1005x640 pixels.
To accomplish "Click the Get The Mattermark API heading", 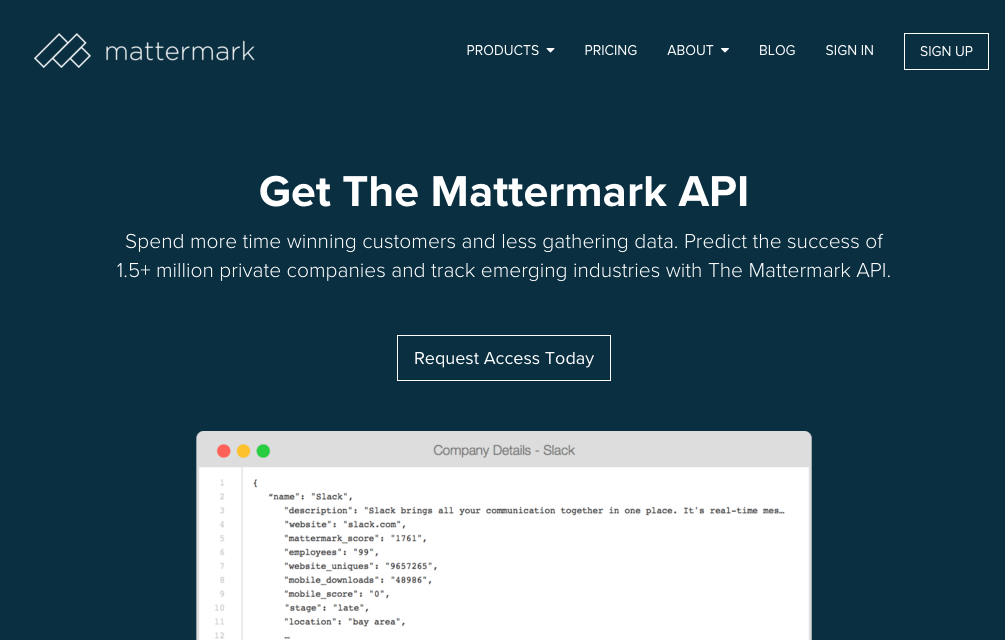I will tap(503, 191).
